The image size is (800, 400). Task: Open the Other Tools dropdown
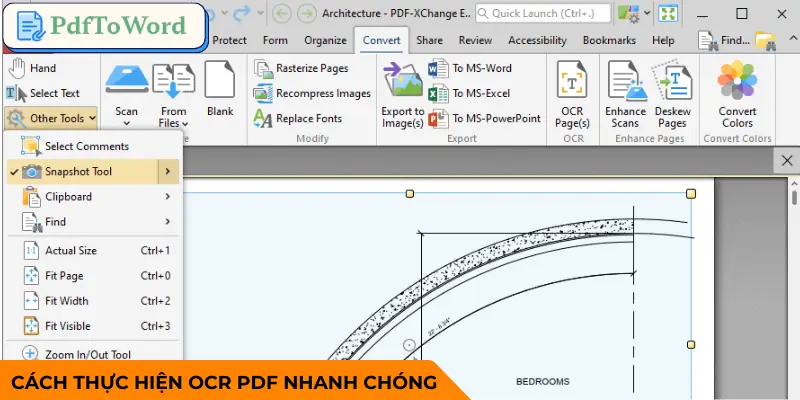pyautogui.click(x=51, y=118)
